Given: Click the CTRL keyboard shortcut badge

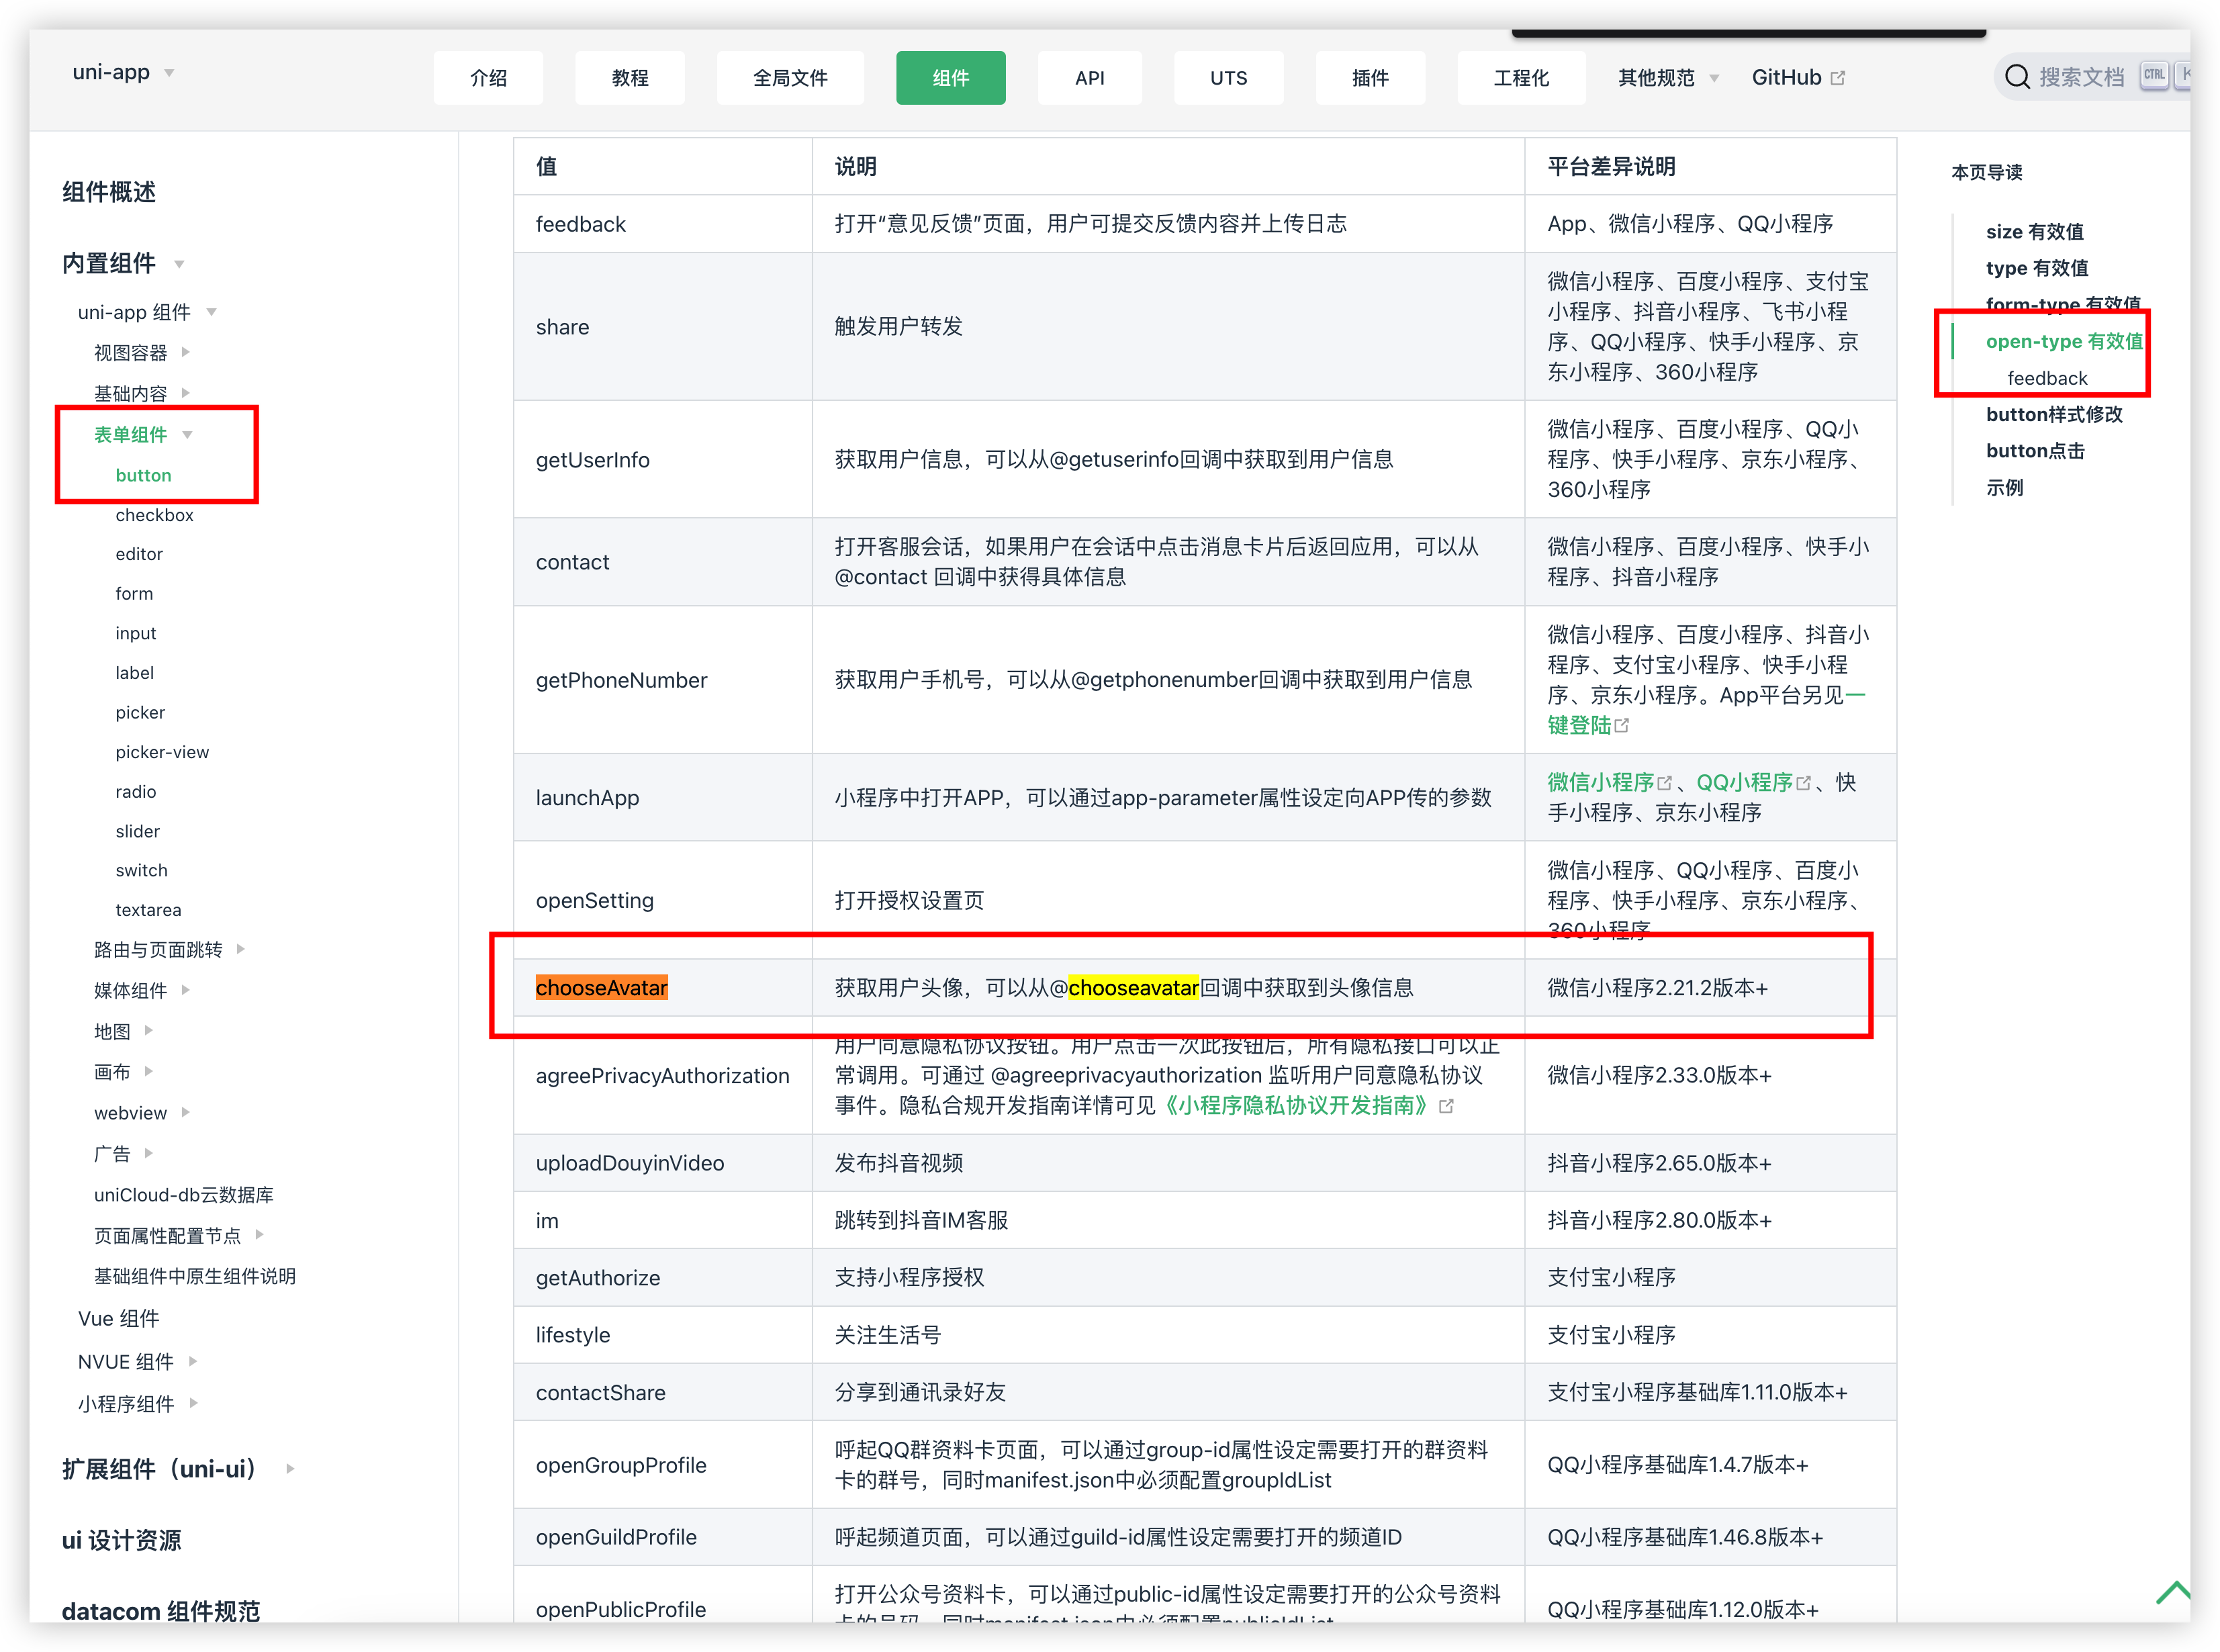Looking at the screenshot, I should pos(2154,75).
